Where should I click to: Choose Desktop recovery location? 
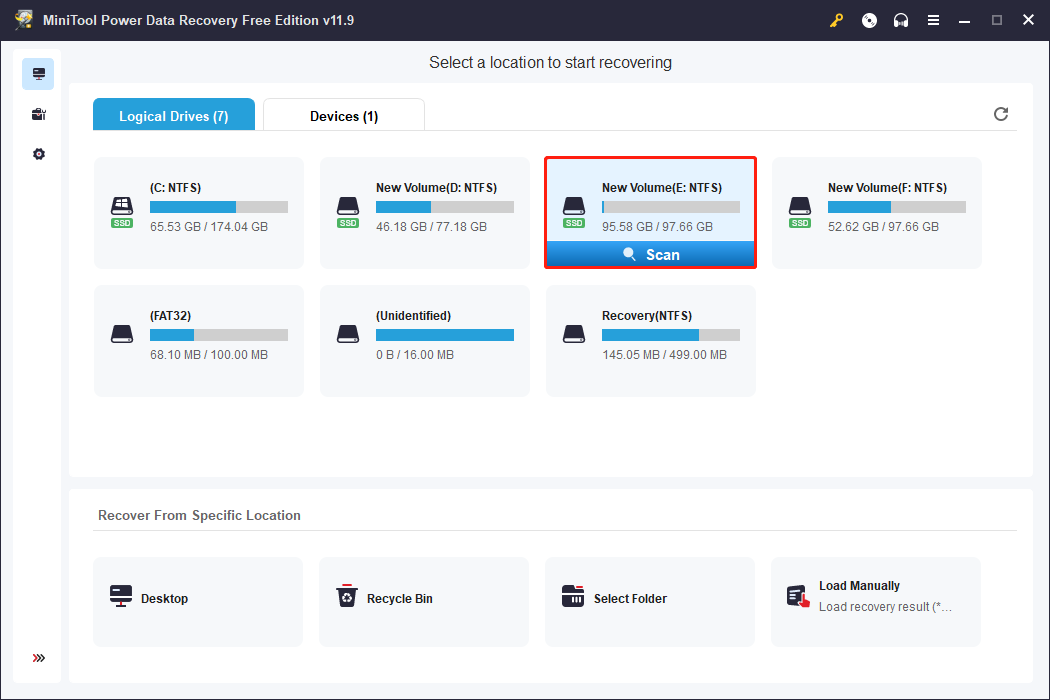click(x=198, y=602)
